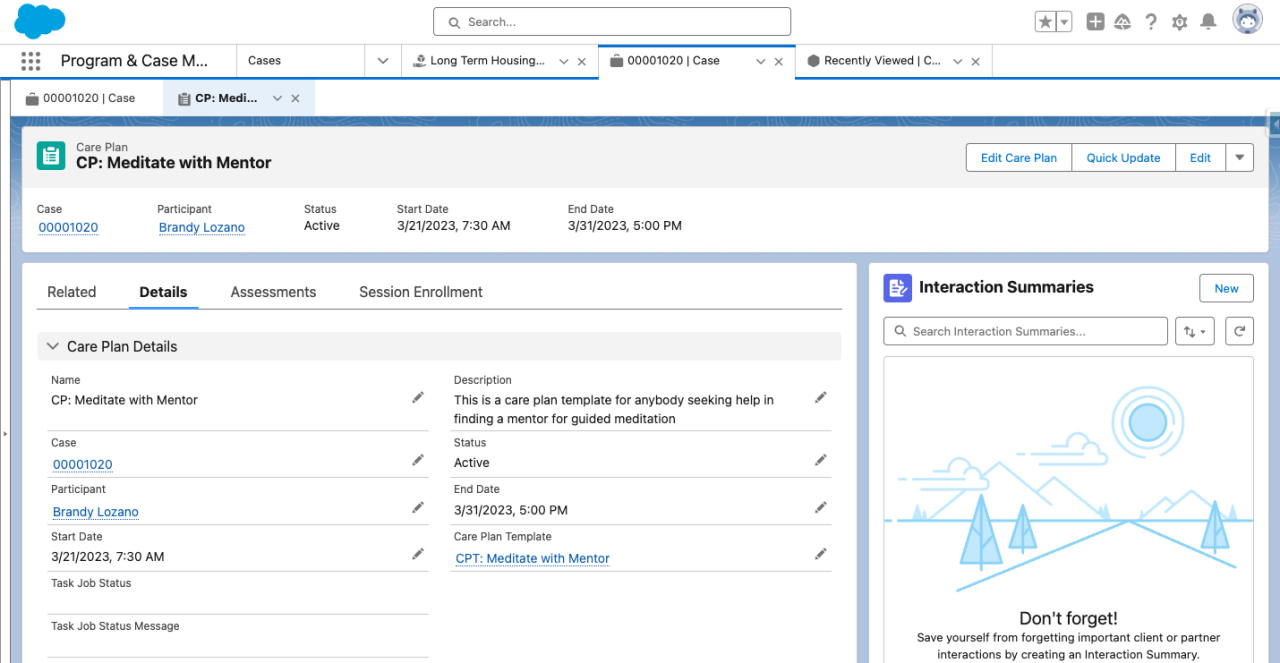Screen dimensions: 1280x663
Task: Select the 00001020 Case subtab
Action: [x=80, y=98]
